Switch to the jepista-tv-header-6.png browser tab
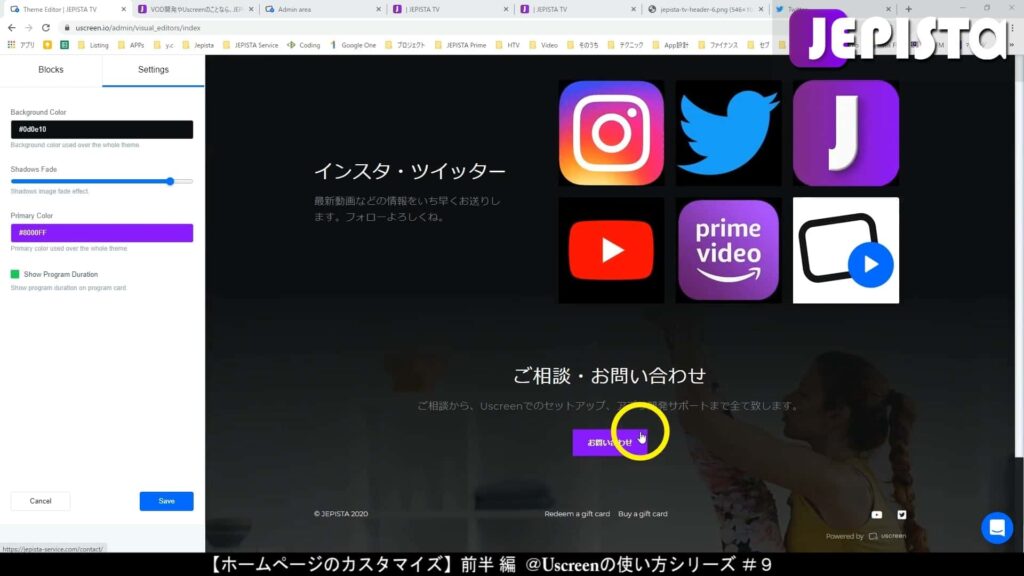This screenshot has height=576, width=1024. coord(705,9)
